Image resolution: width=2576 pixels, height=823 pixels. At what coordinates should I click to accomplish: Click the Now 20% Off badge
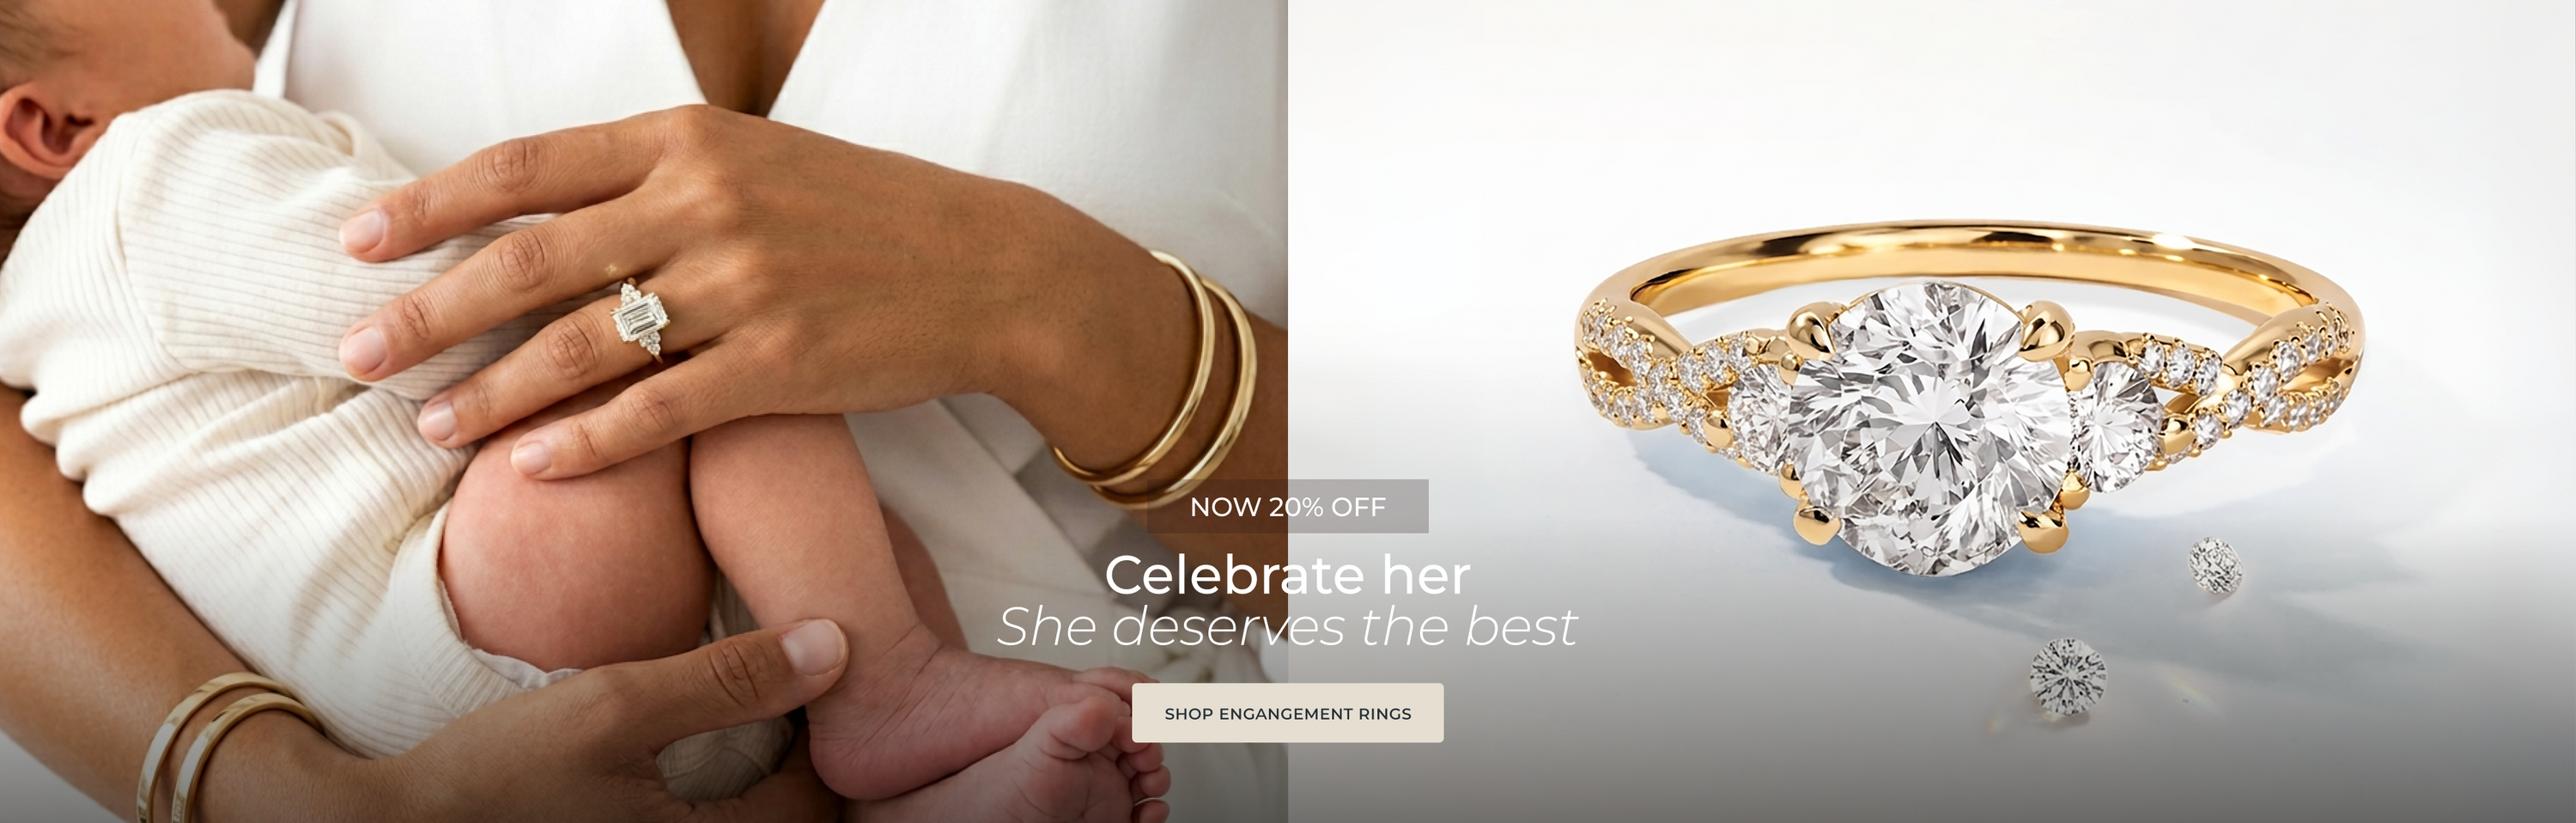click(1287, 506)
